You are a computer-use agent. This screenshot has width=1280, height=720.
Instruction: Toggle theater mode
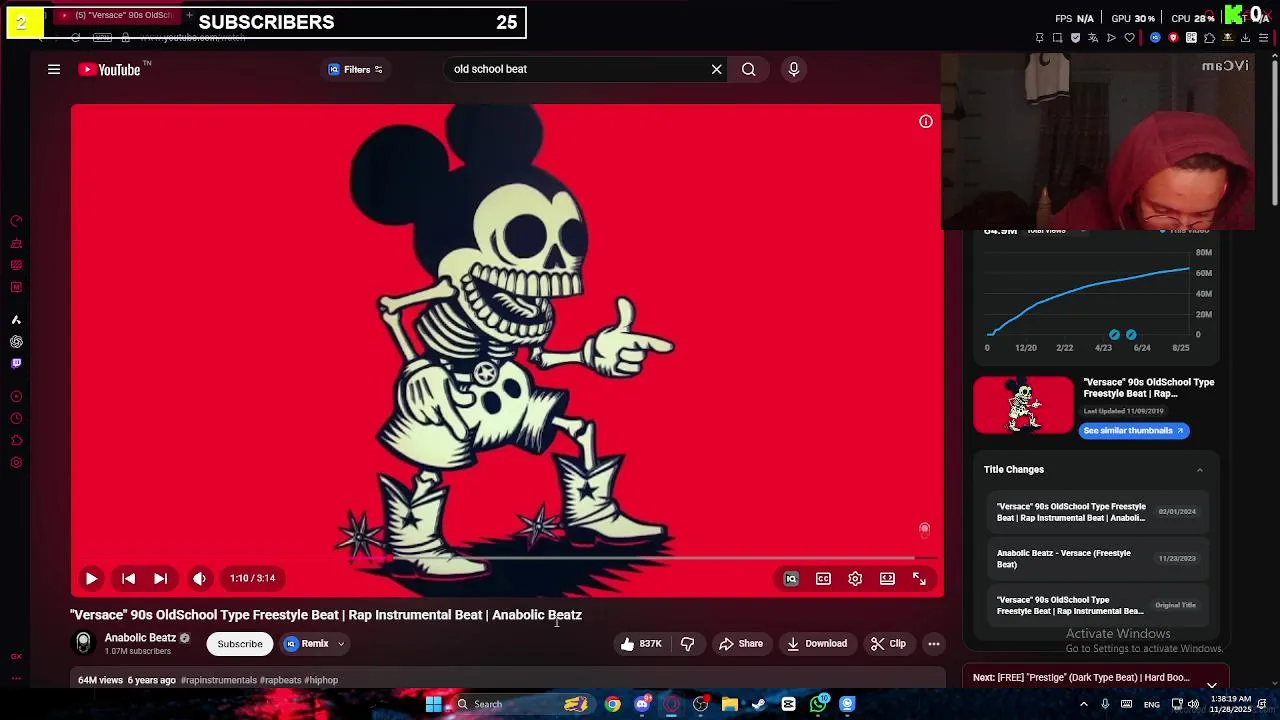tap(887, 578)
